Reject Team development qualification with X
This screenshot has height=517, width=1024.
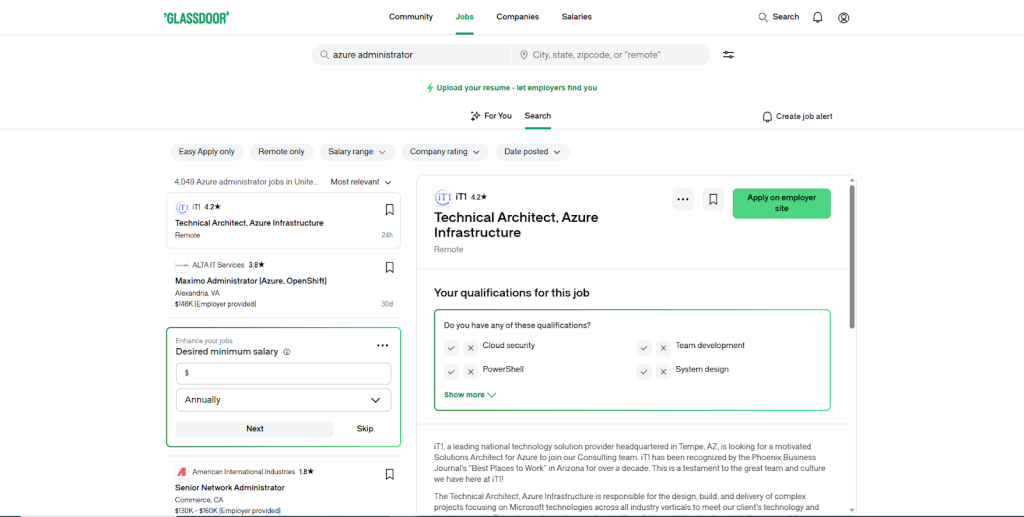coord(664,348)
